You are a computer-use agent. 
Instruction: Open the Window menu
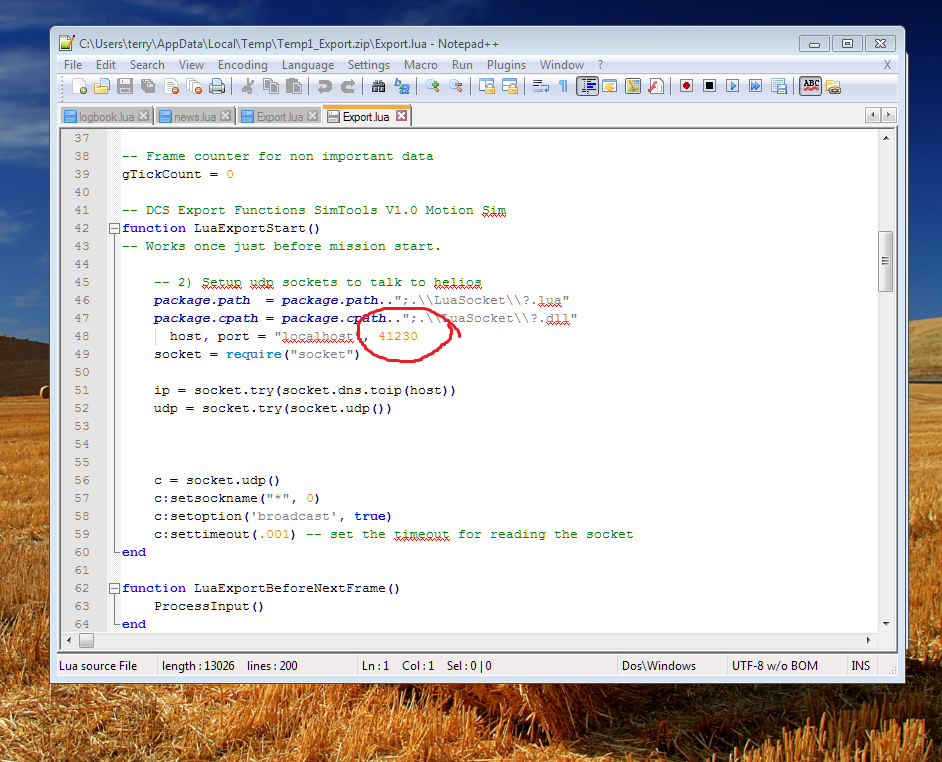(x=562, y=65)
